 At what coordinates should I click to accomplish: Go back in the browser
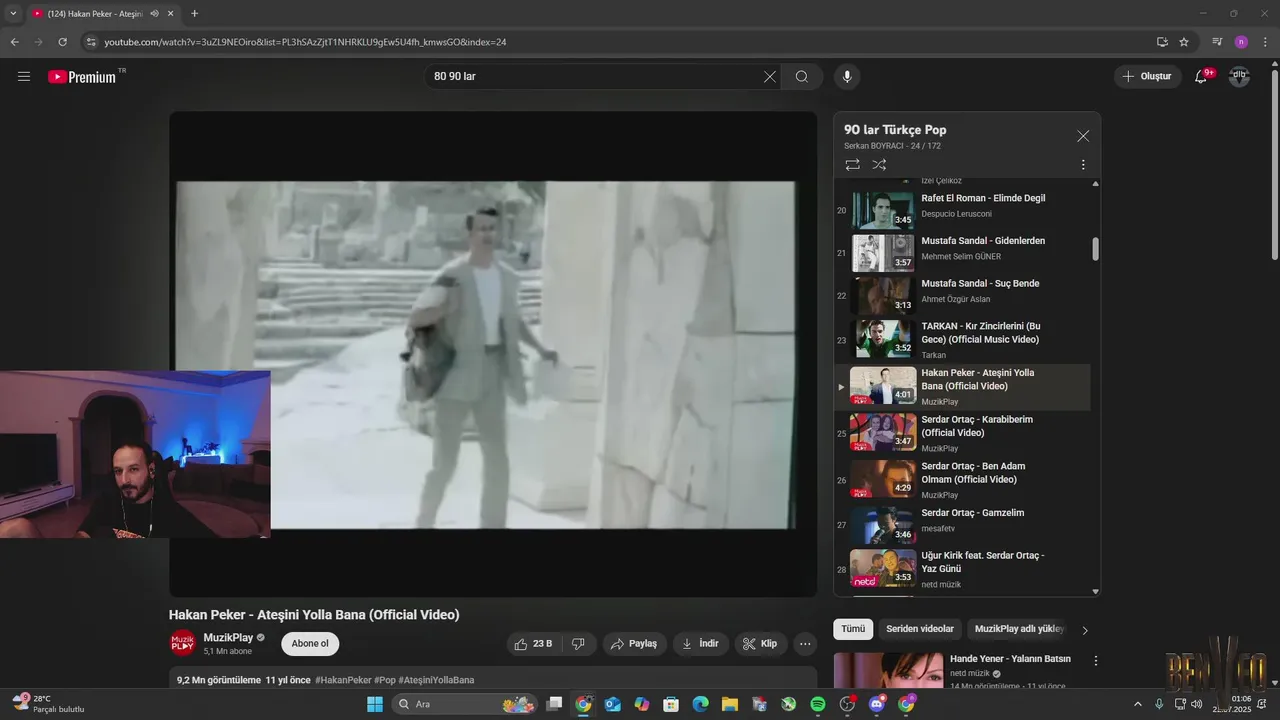tap(14, 42)
